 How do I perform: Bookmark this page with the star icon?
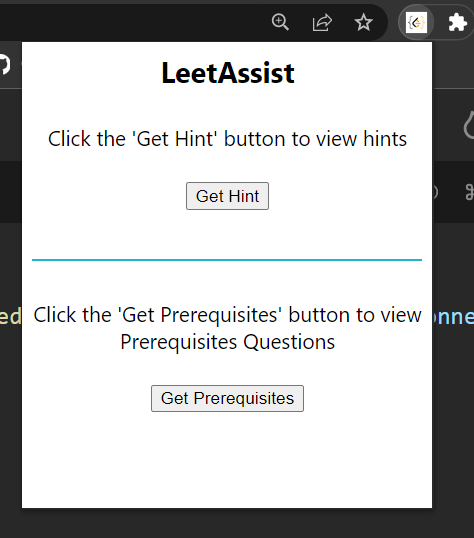click(x=363, y=23)
